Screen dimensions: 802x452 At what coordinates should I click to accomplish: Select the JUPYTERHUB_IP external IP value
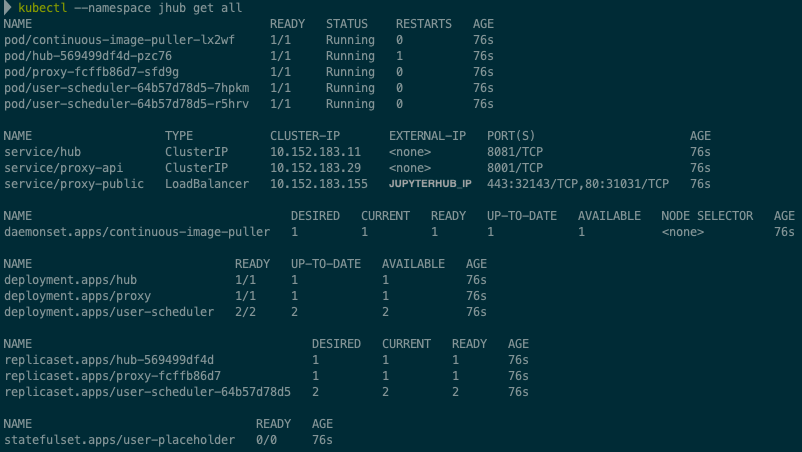pyautogui.click(x=429, y=184)
